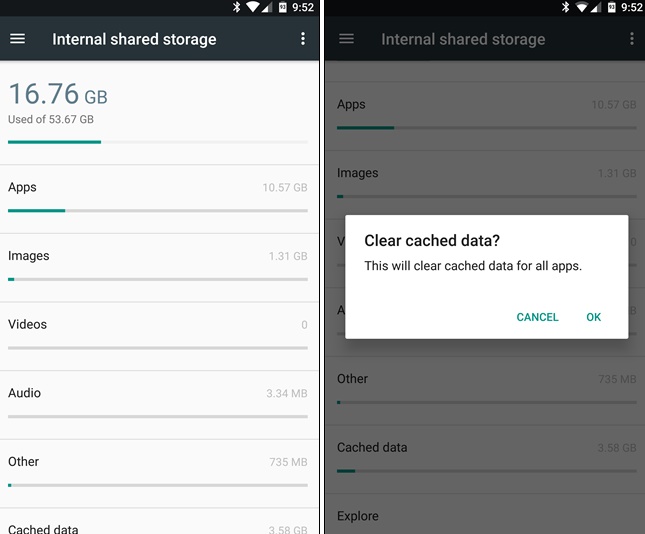This screenshot has height=534, width=645.
Task: Open the Apps storage entry on left
Action: [159, 199]
